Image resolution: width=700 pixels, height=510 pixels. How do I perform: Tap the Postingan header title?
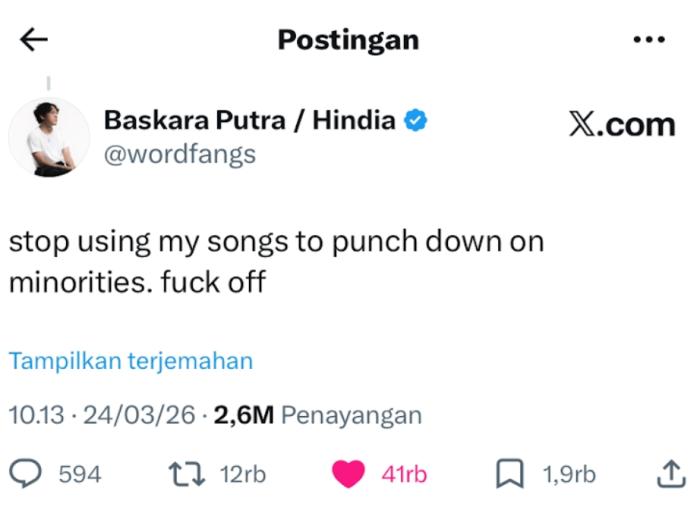pos(348,39)
